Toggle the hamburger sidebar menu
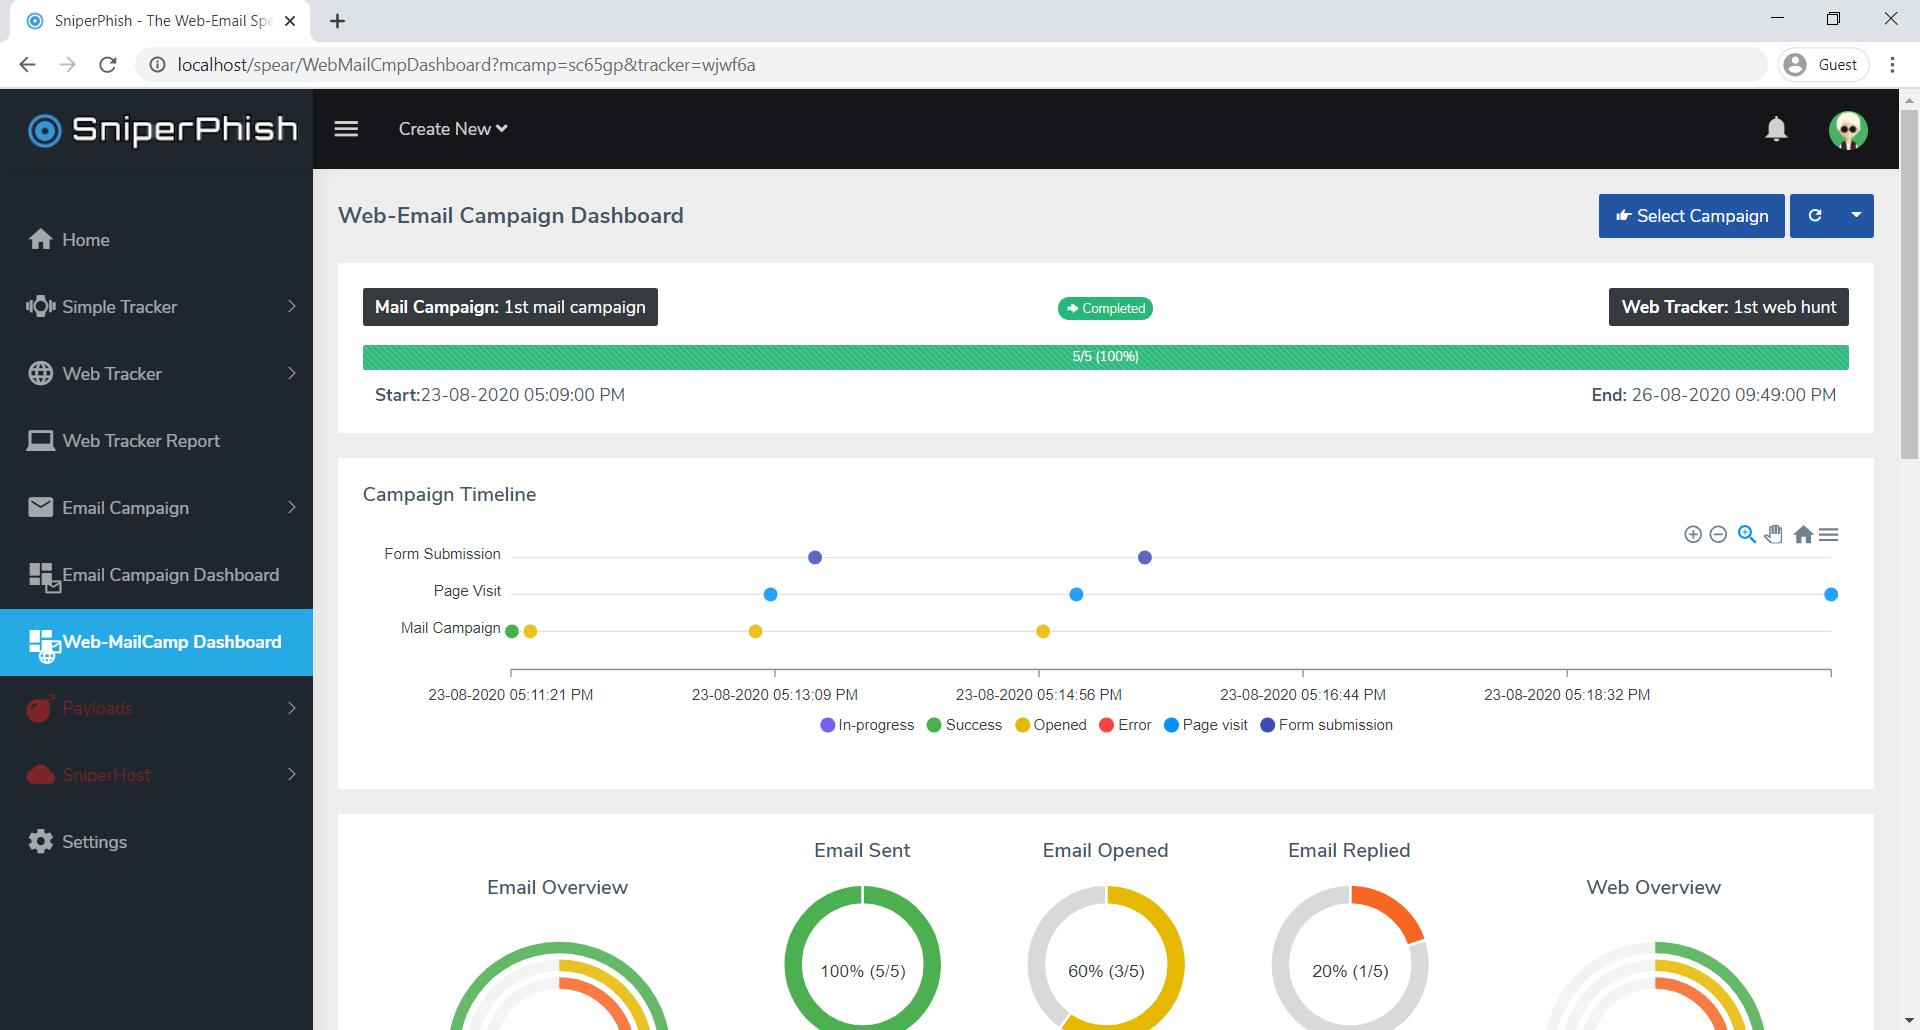Screen dimensions: 1920x1030 click(346, 129)
